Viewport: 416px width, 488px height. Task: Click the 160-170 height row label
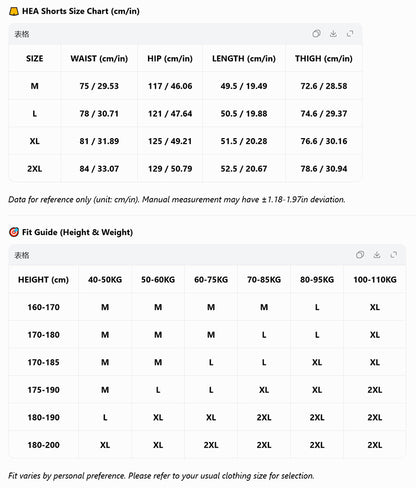(x=44, y=307)
